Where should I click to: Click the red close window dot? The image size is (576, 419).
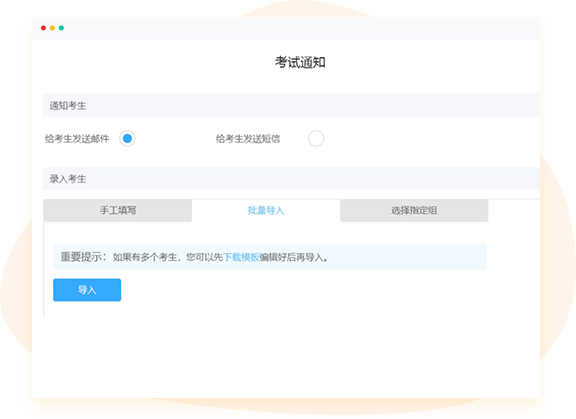(43, 28)
